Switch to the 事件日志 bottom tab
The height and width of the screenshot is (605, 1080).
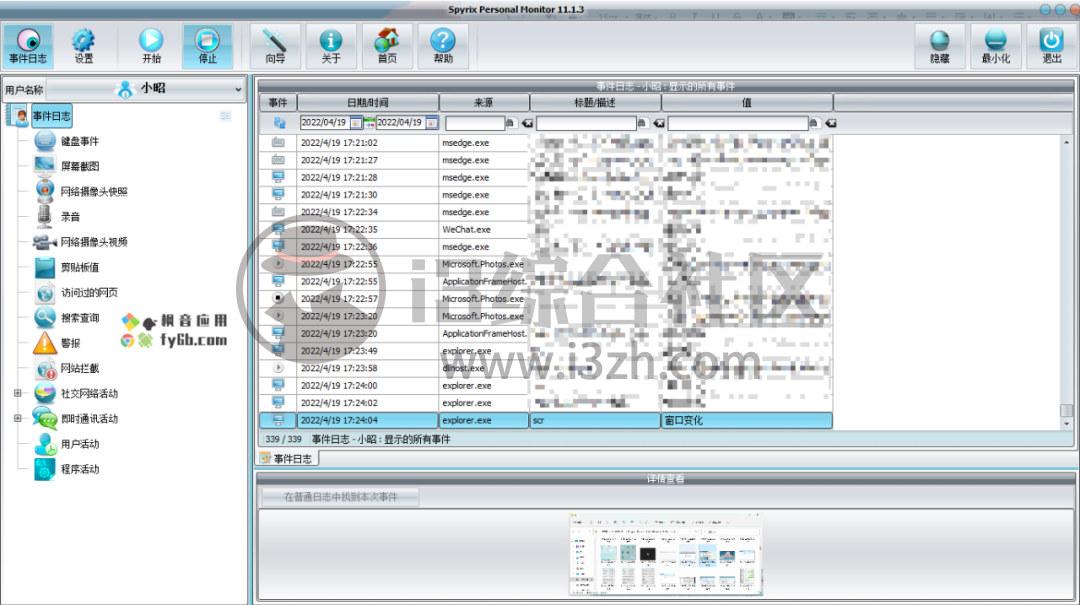[288, 459]
